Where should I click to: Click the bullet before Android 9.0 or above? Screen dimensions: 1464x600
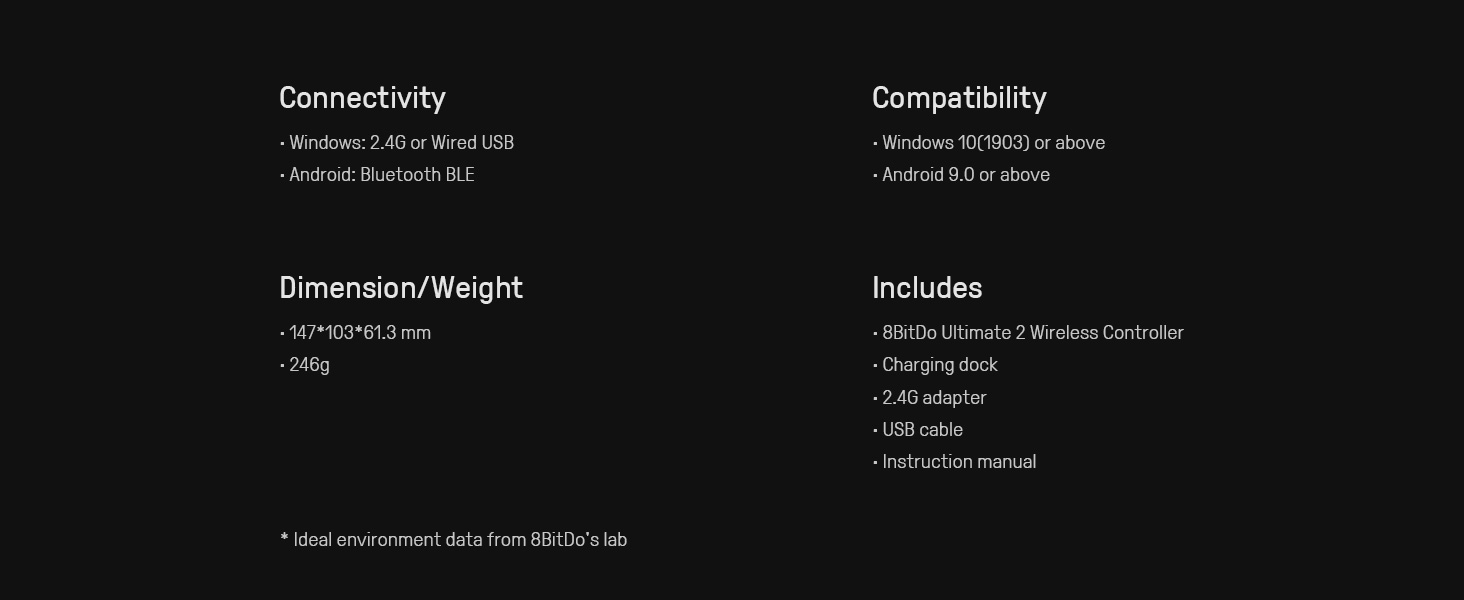(x=875, y=176)
